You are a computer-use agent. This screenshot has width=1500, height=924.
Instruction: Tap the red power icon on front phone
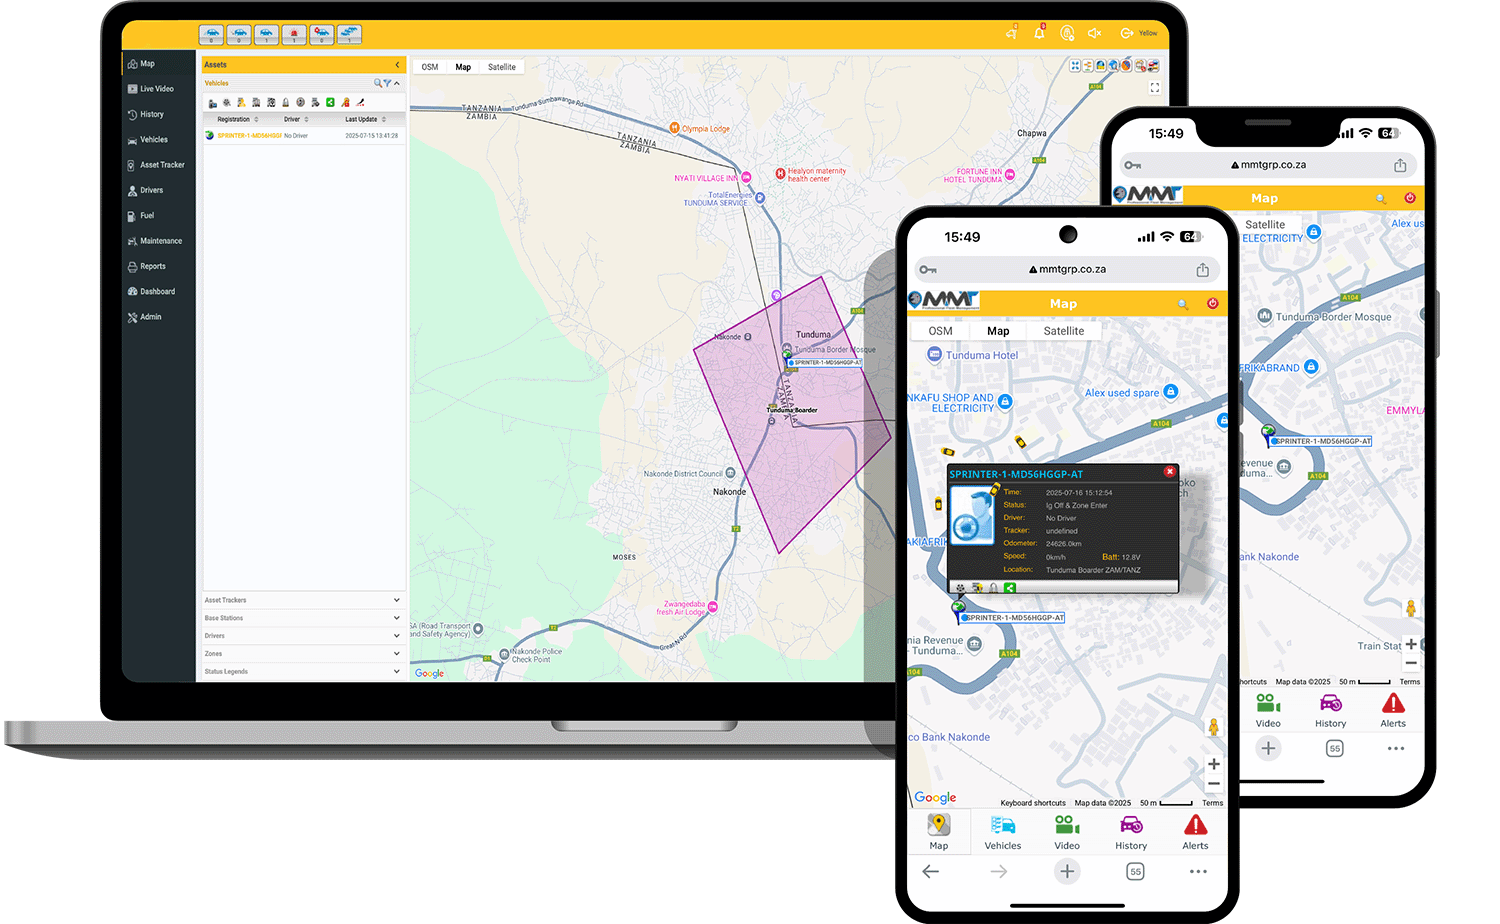point(1212,303)
